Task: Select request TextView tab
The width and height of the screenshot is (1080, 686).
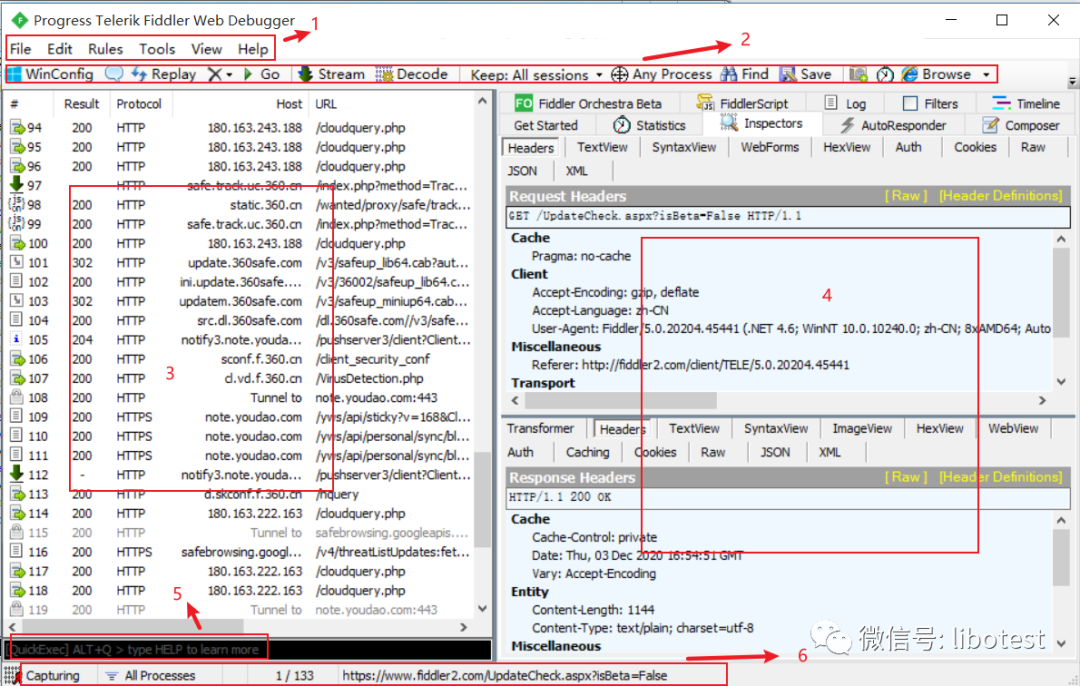Action: pyautogui.click(x=602, y=147)
